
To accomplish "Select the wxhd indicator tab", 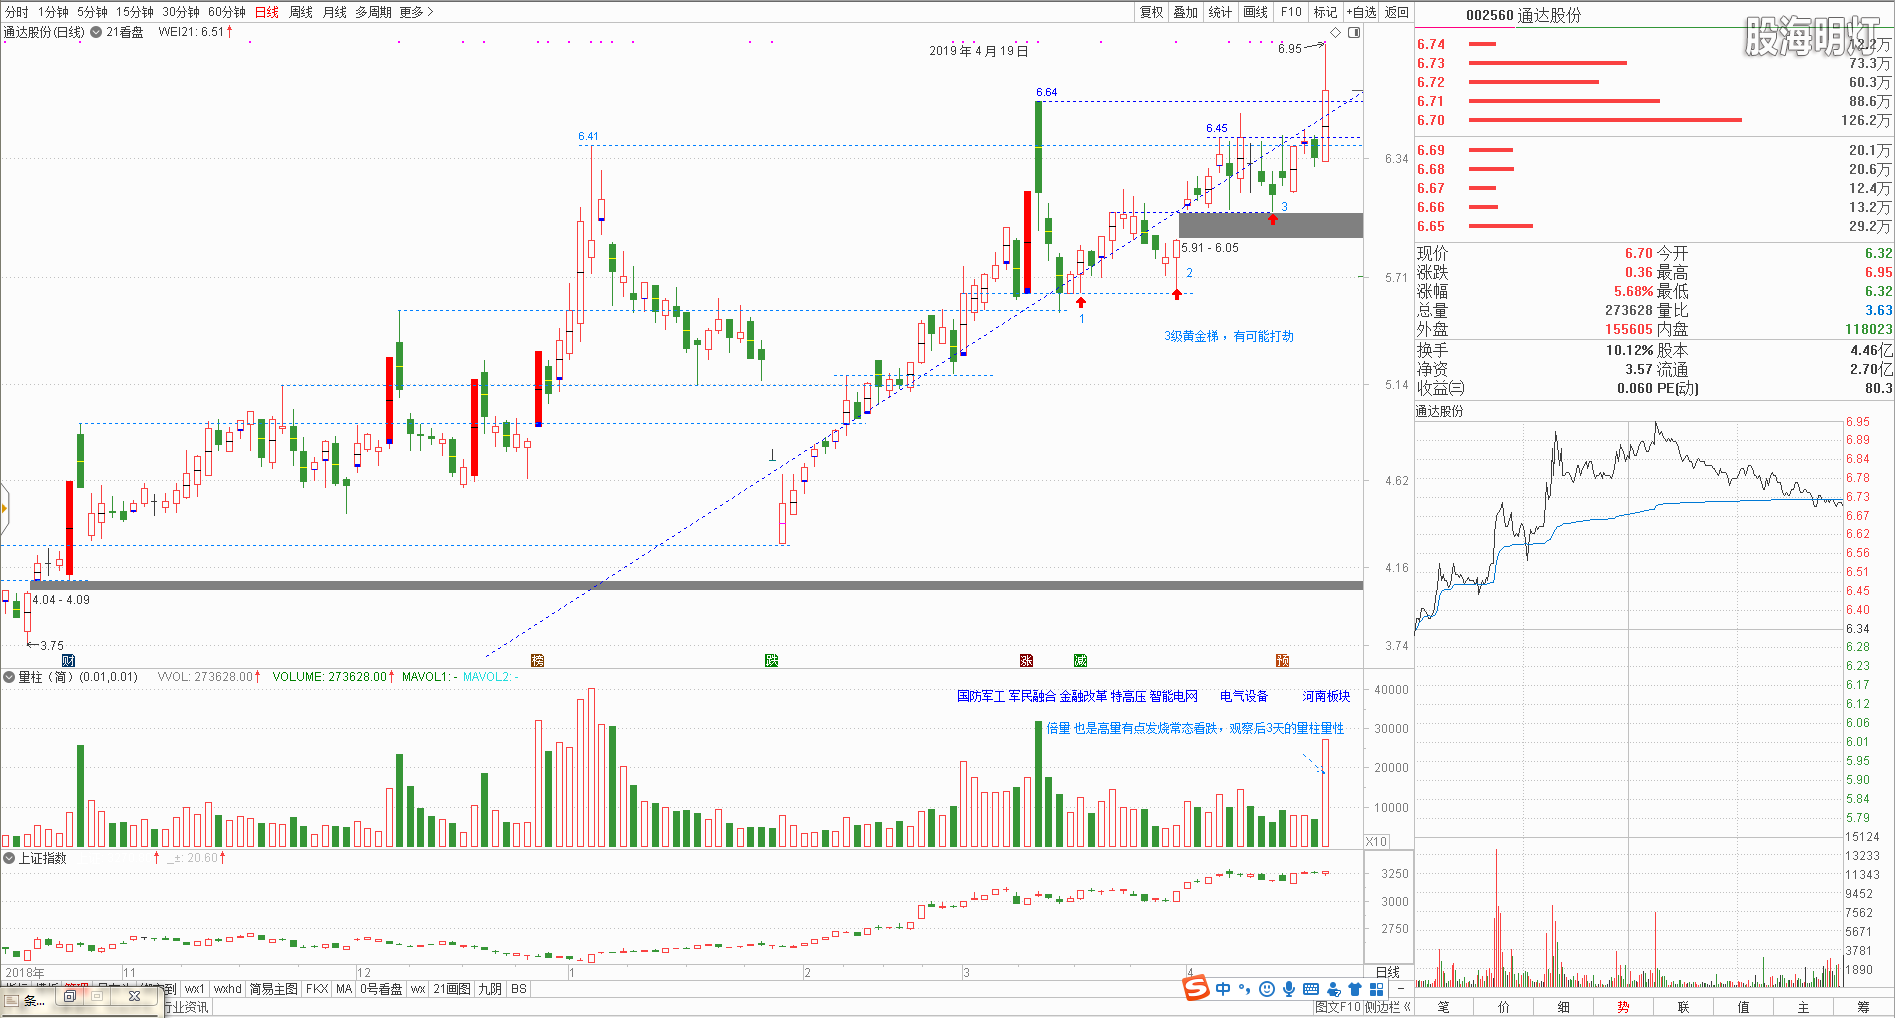I will click(x=228, y=989).
